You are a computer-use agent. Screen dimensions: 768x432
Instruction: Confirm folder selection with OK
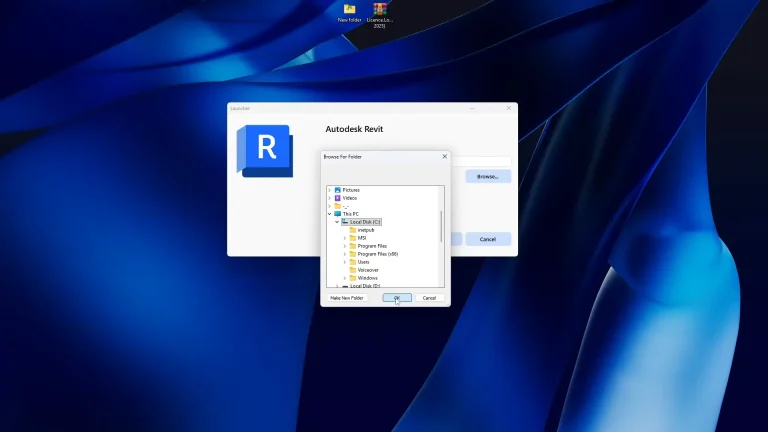pos(397,298)
